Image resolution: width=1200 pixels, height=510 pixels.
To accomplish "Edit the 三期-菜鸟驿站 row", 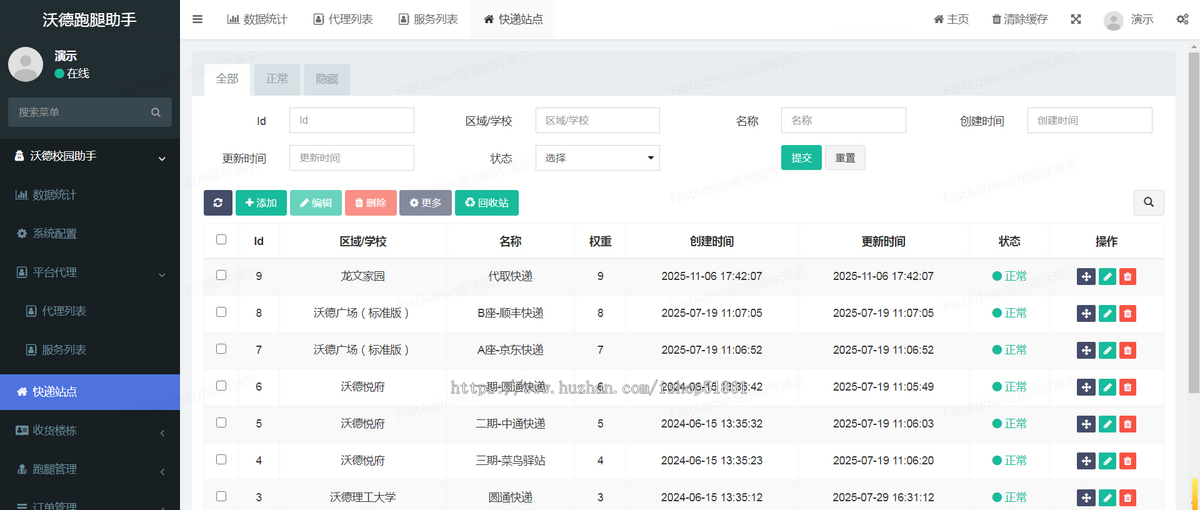I will pos(1107,461).
